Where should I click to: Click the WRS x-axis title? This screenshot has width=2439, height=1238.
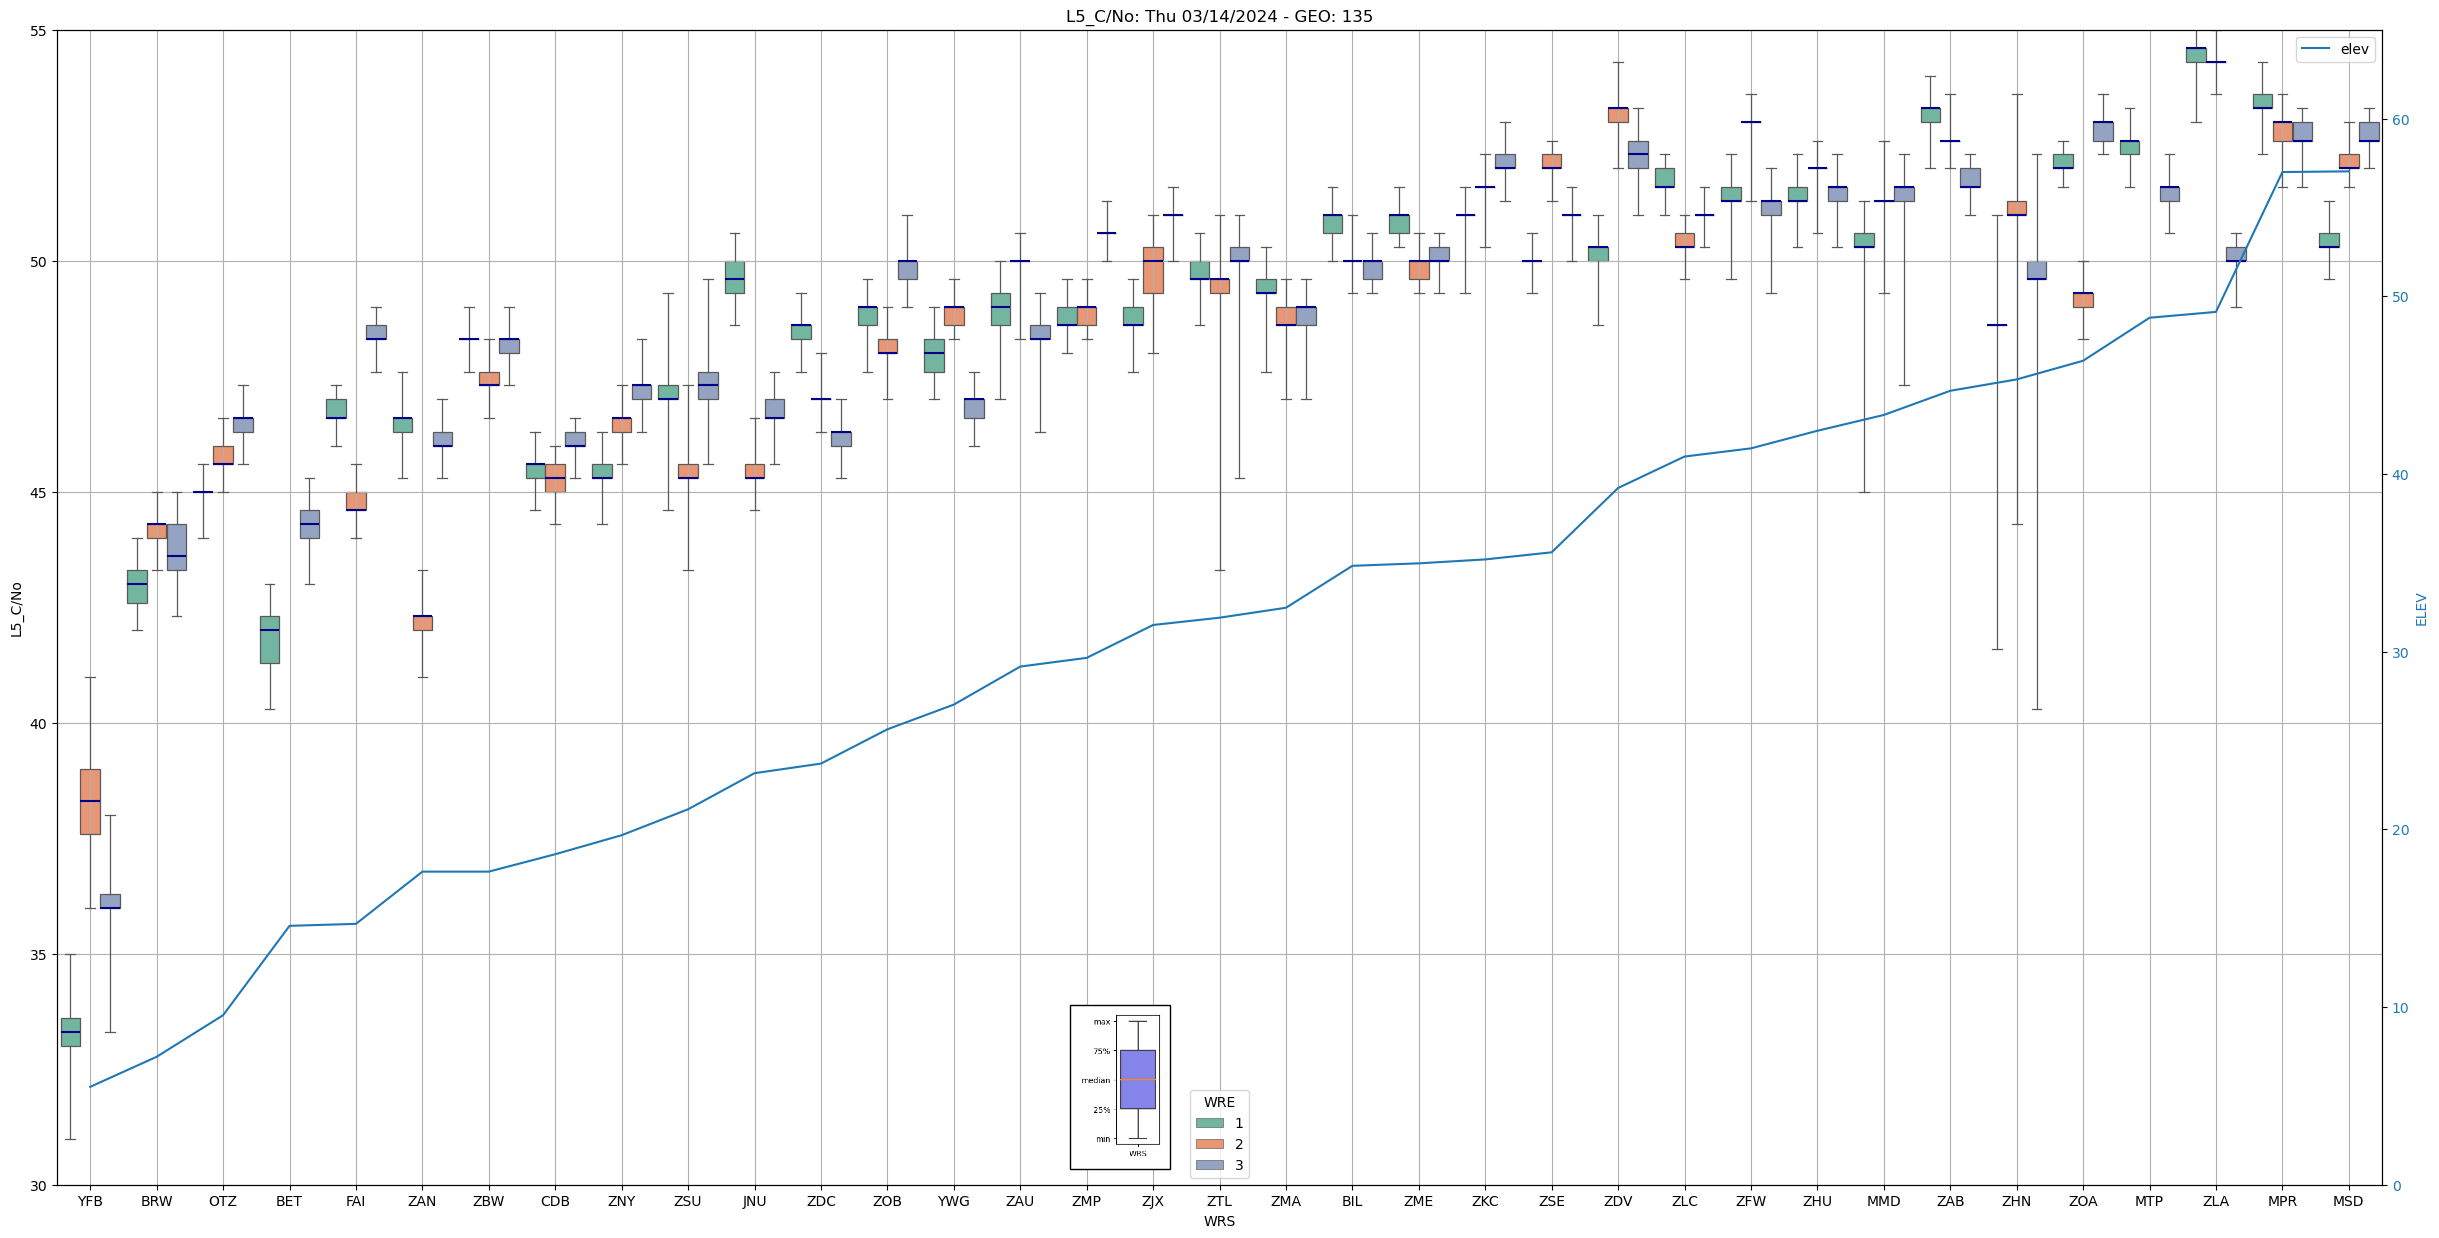click(x=1219, y=1221)
